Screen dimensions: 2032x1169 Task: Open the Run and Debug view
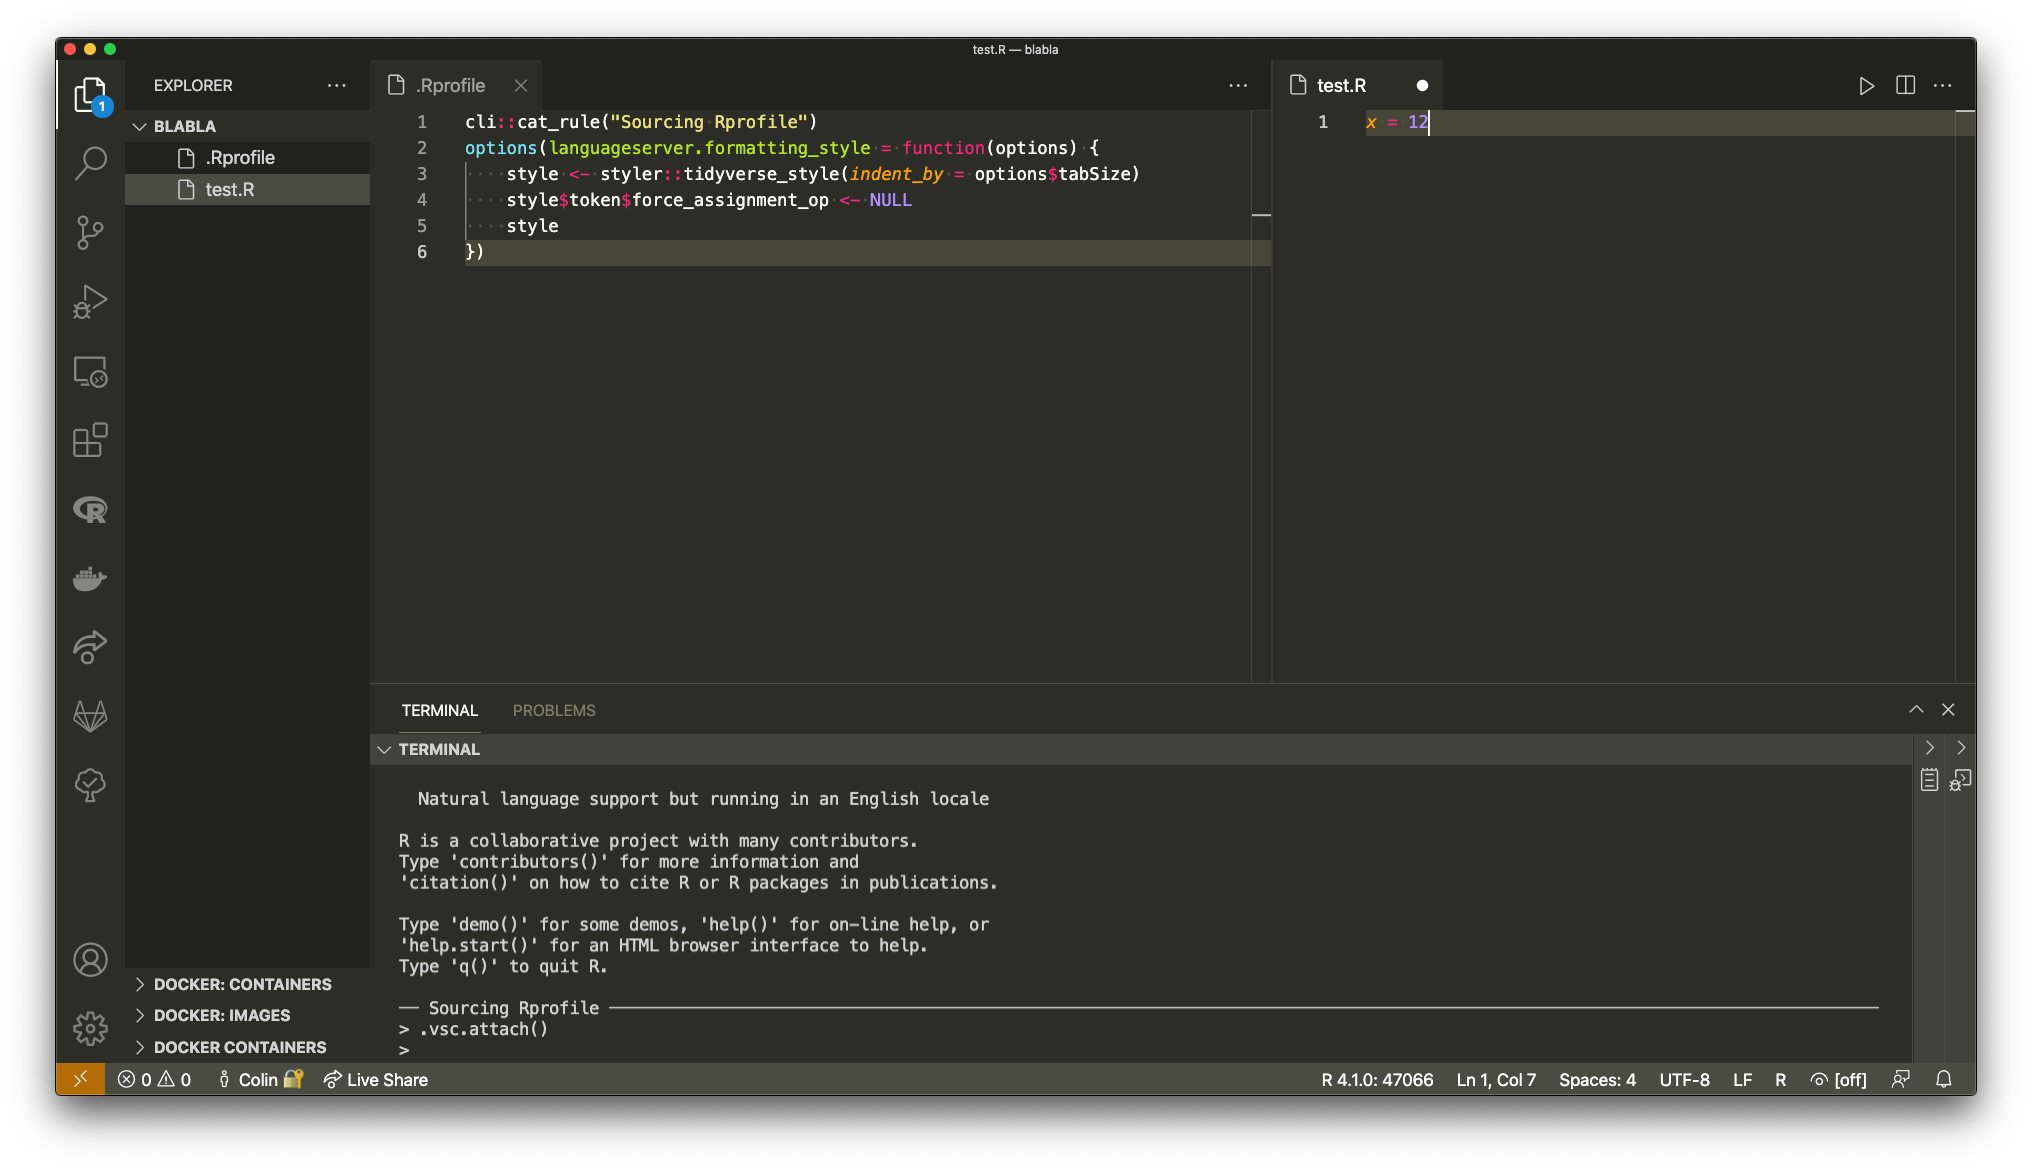(90, 301)
